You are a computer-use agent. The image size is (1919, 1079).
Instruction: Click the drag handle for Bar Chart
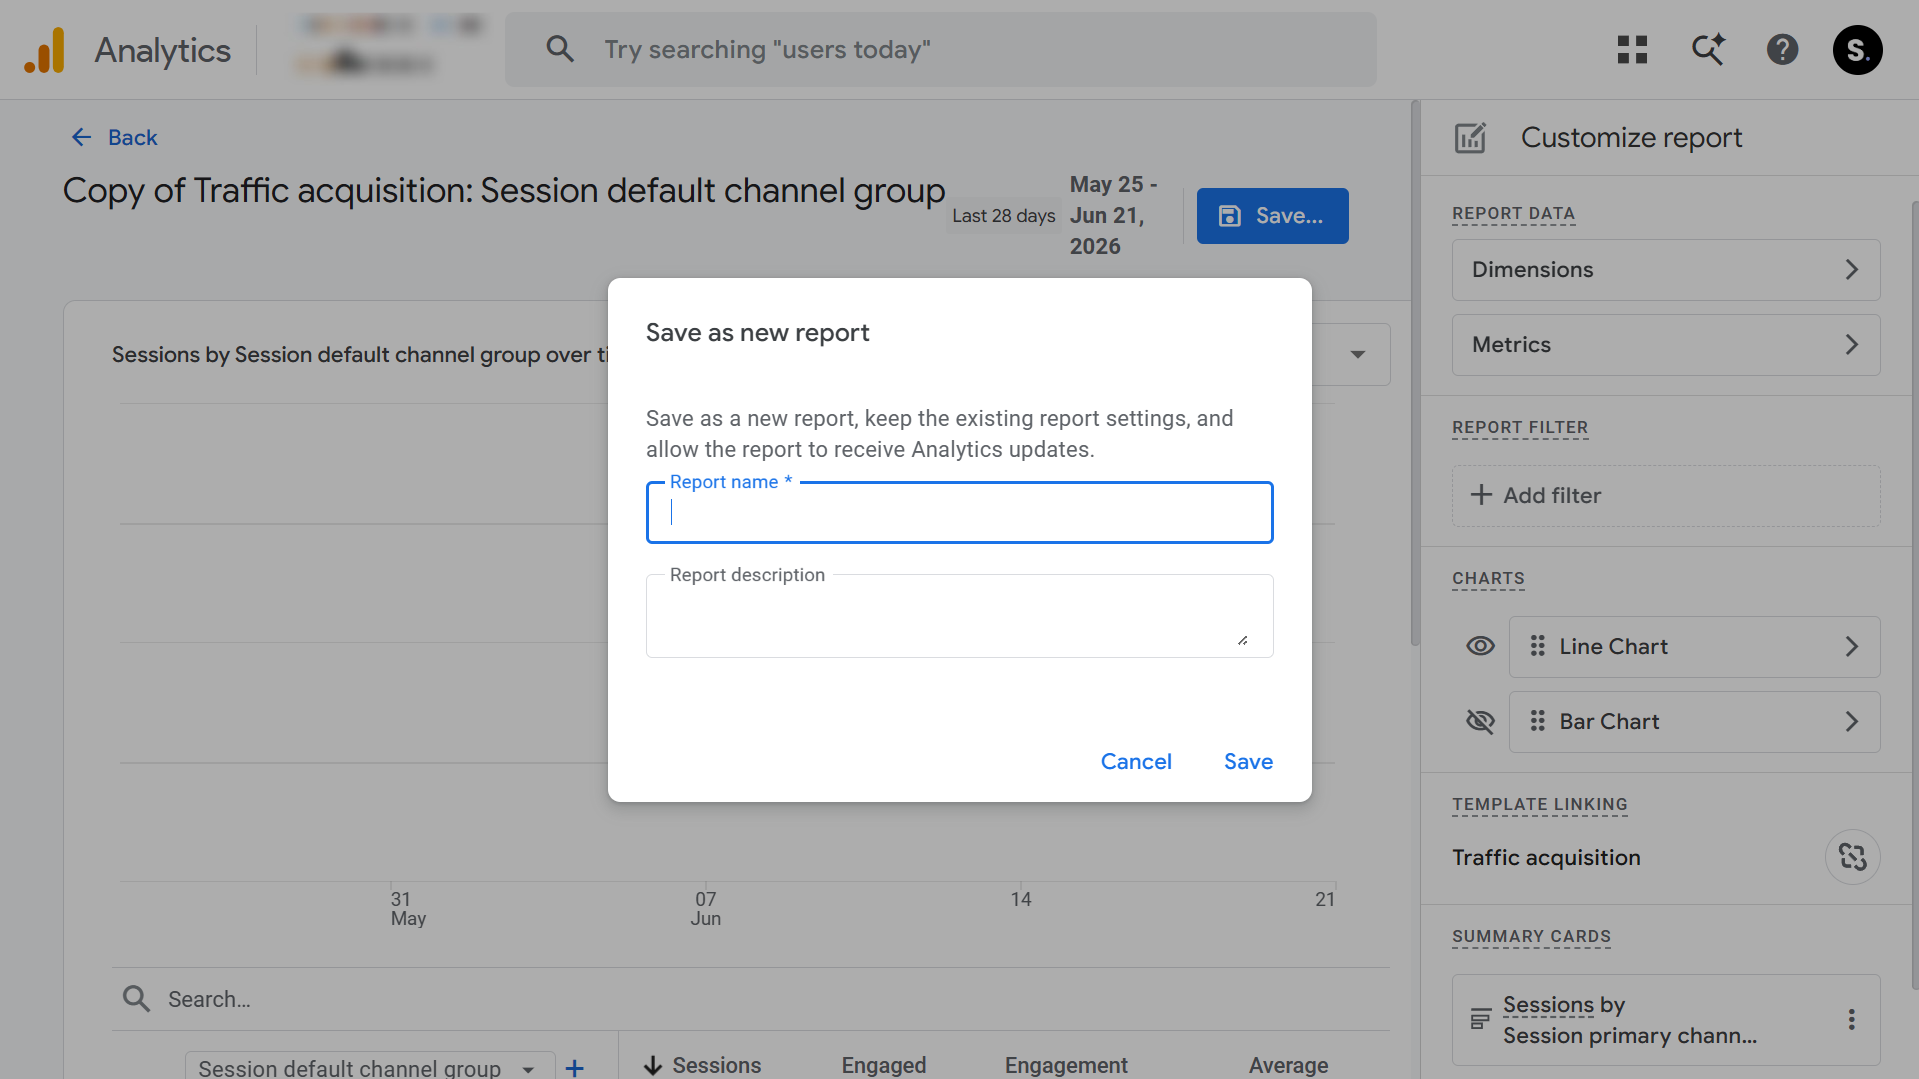1538,721
